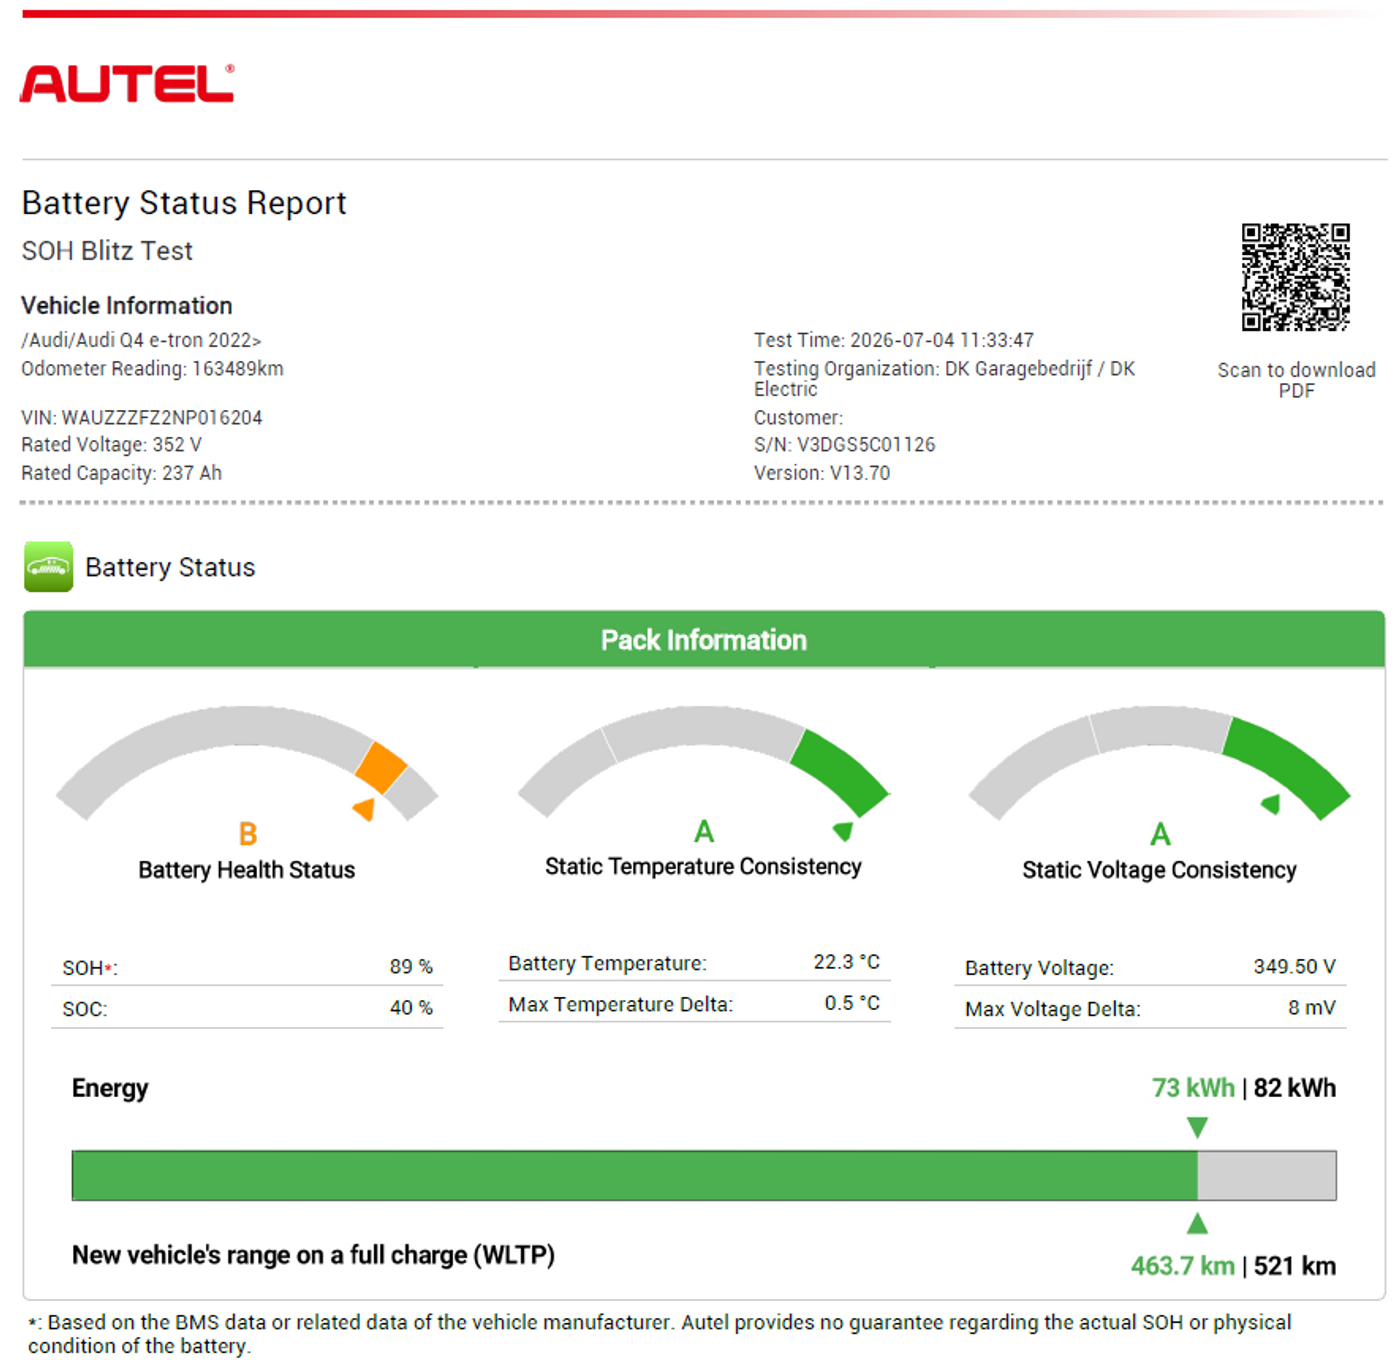Click the green pointer on Temperature Consistency gauge
The width and height of the screenshot is (1400, 1365).
(843, 831)
